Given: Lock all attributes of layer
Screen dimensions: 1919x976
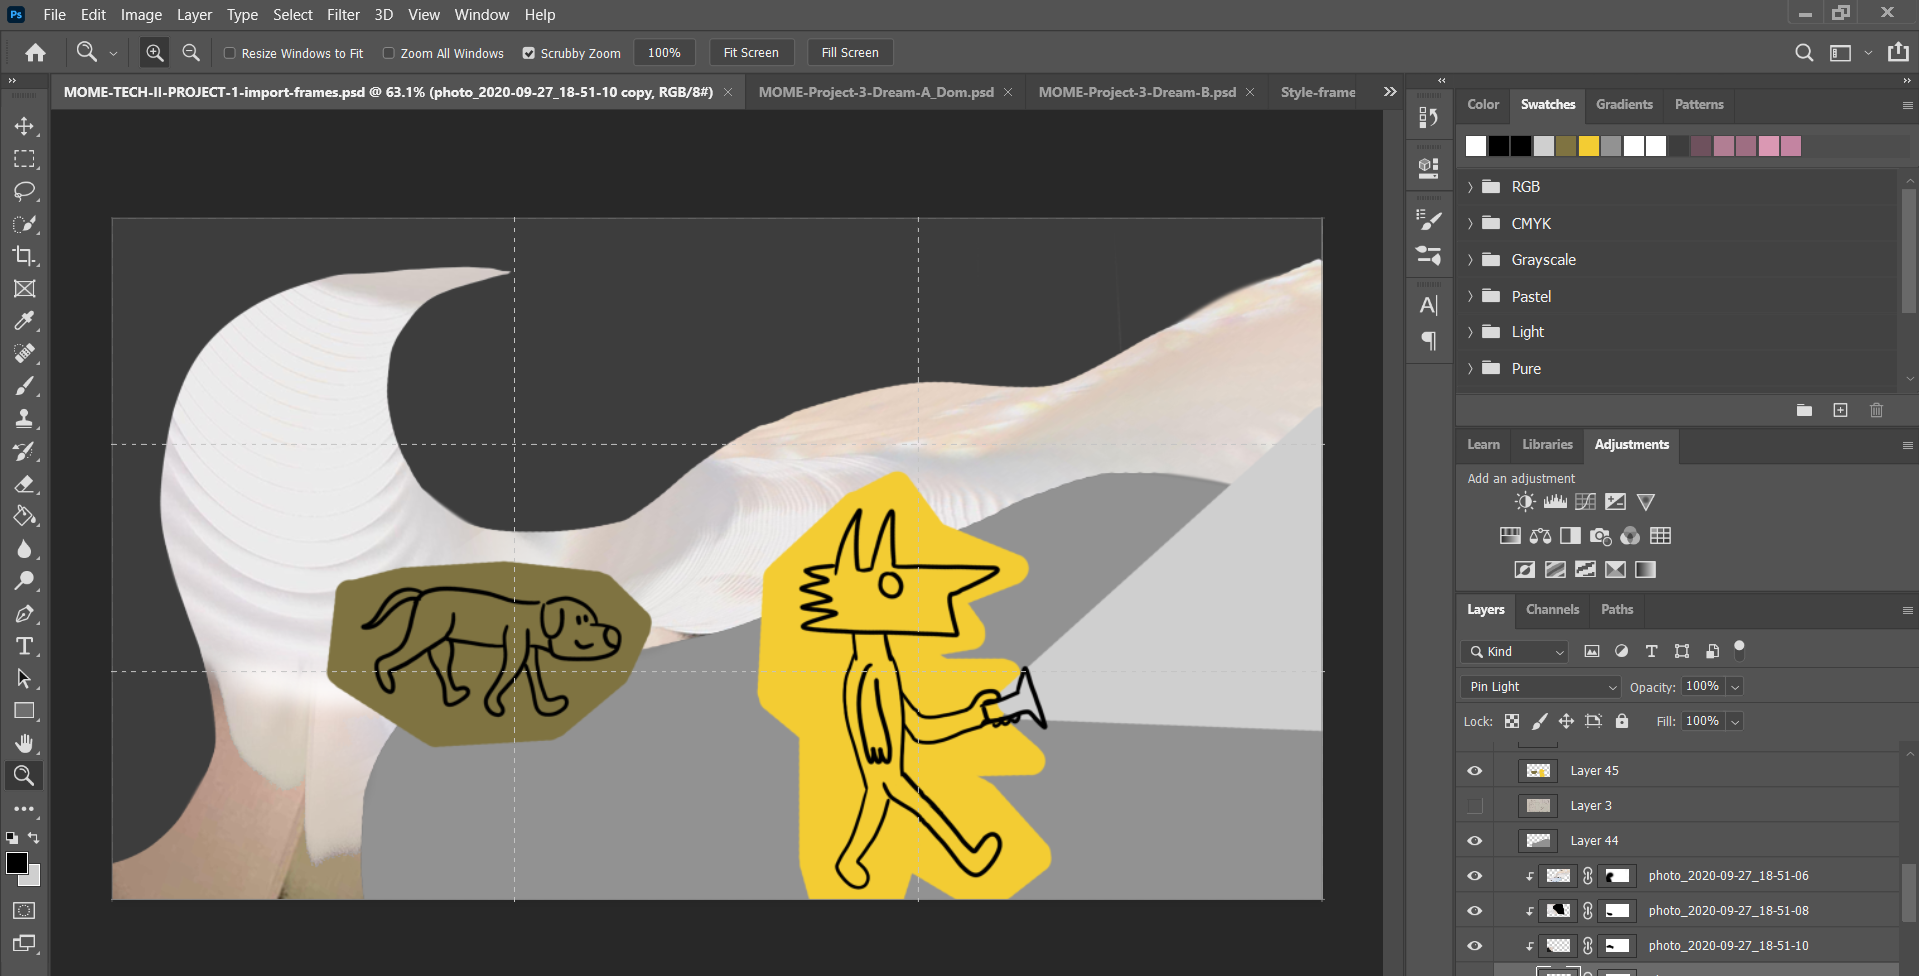Looking at the screenshot, I should point(1622,721).
